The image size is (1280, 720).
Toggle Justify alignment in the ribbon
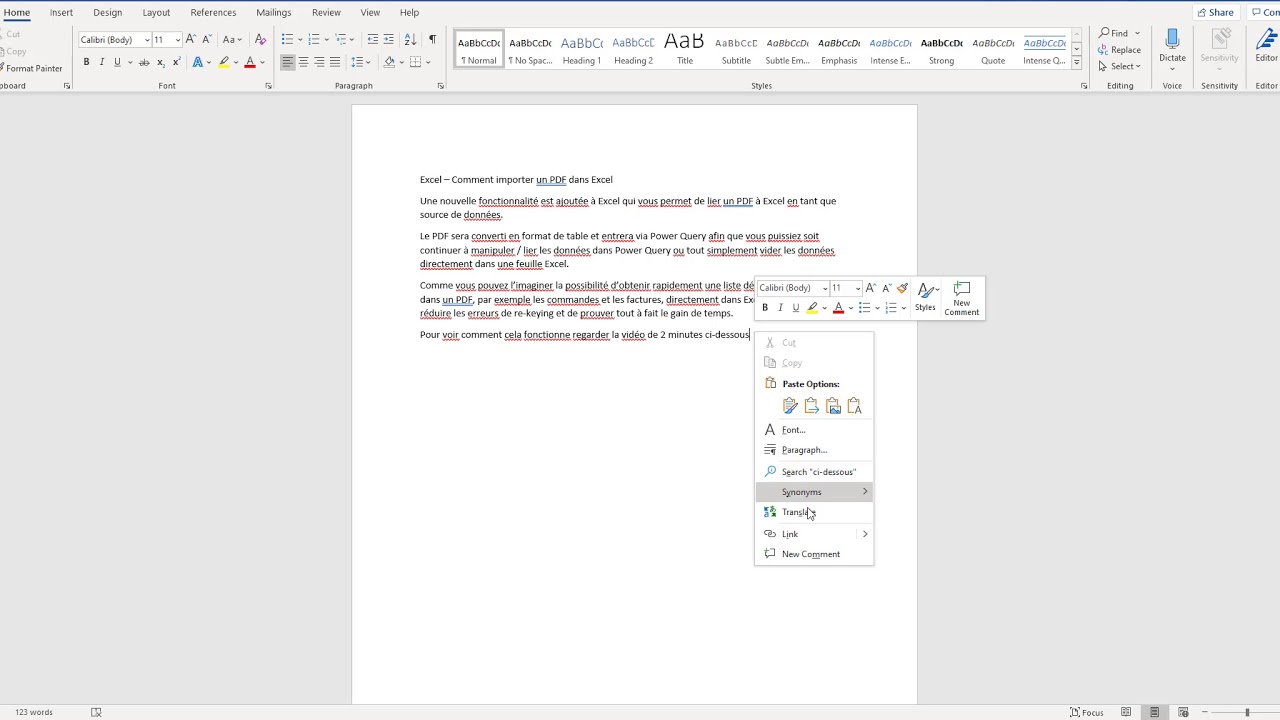(335, 62)
